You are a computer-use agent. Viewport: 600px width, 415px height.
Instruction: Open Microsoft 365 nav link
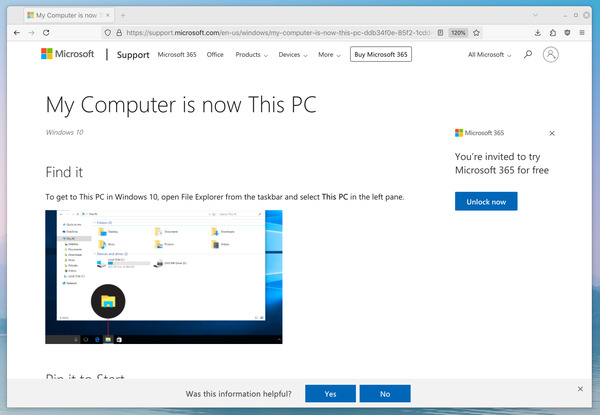(177, 55)
